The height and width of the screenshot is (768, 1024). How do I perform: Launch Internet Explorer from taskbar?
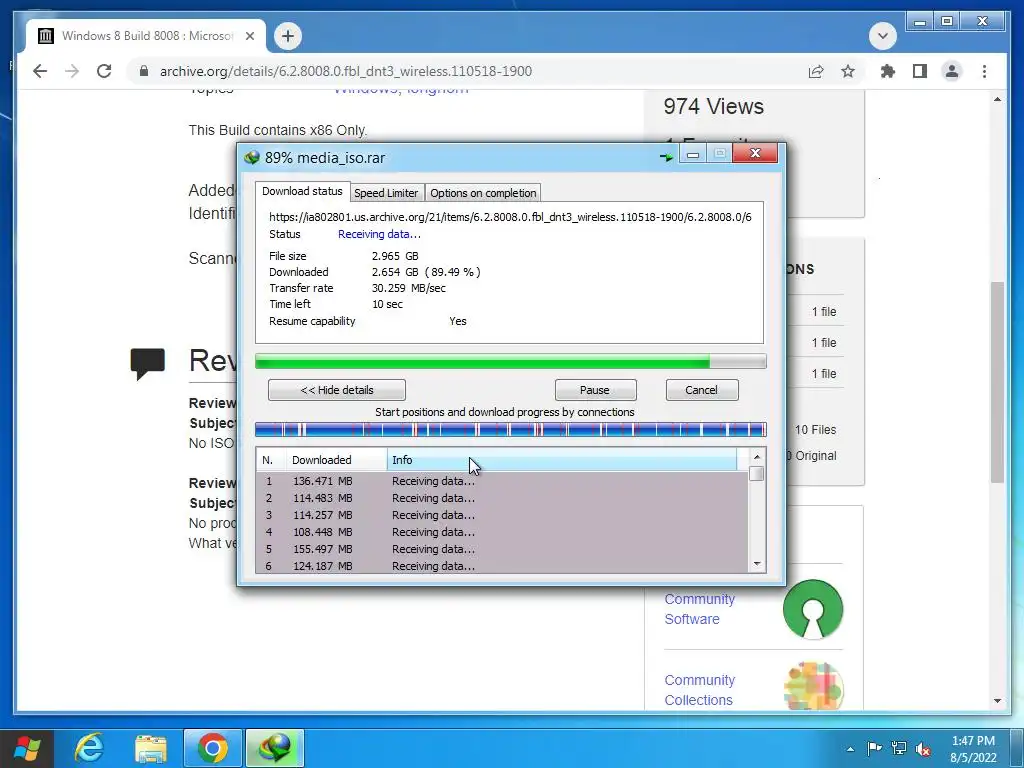[x=89, y=748]
